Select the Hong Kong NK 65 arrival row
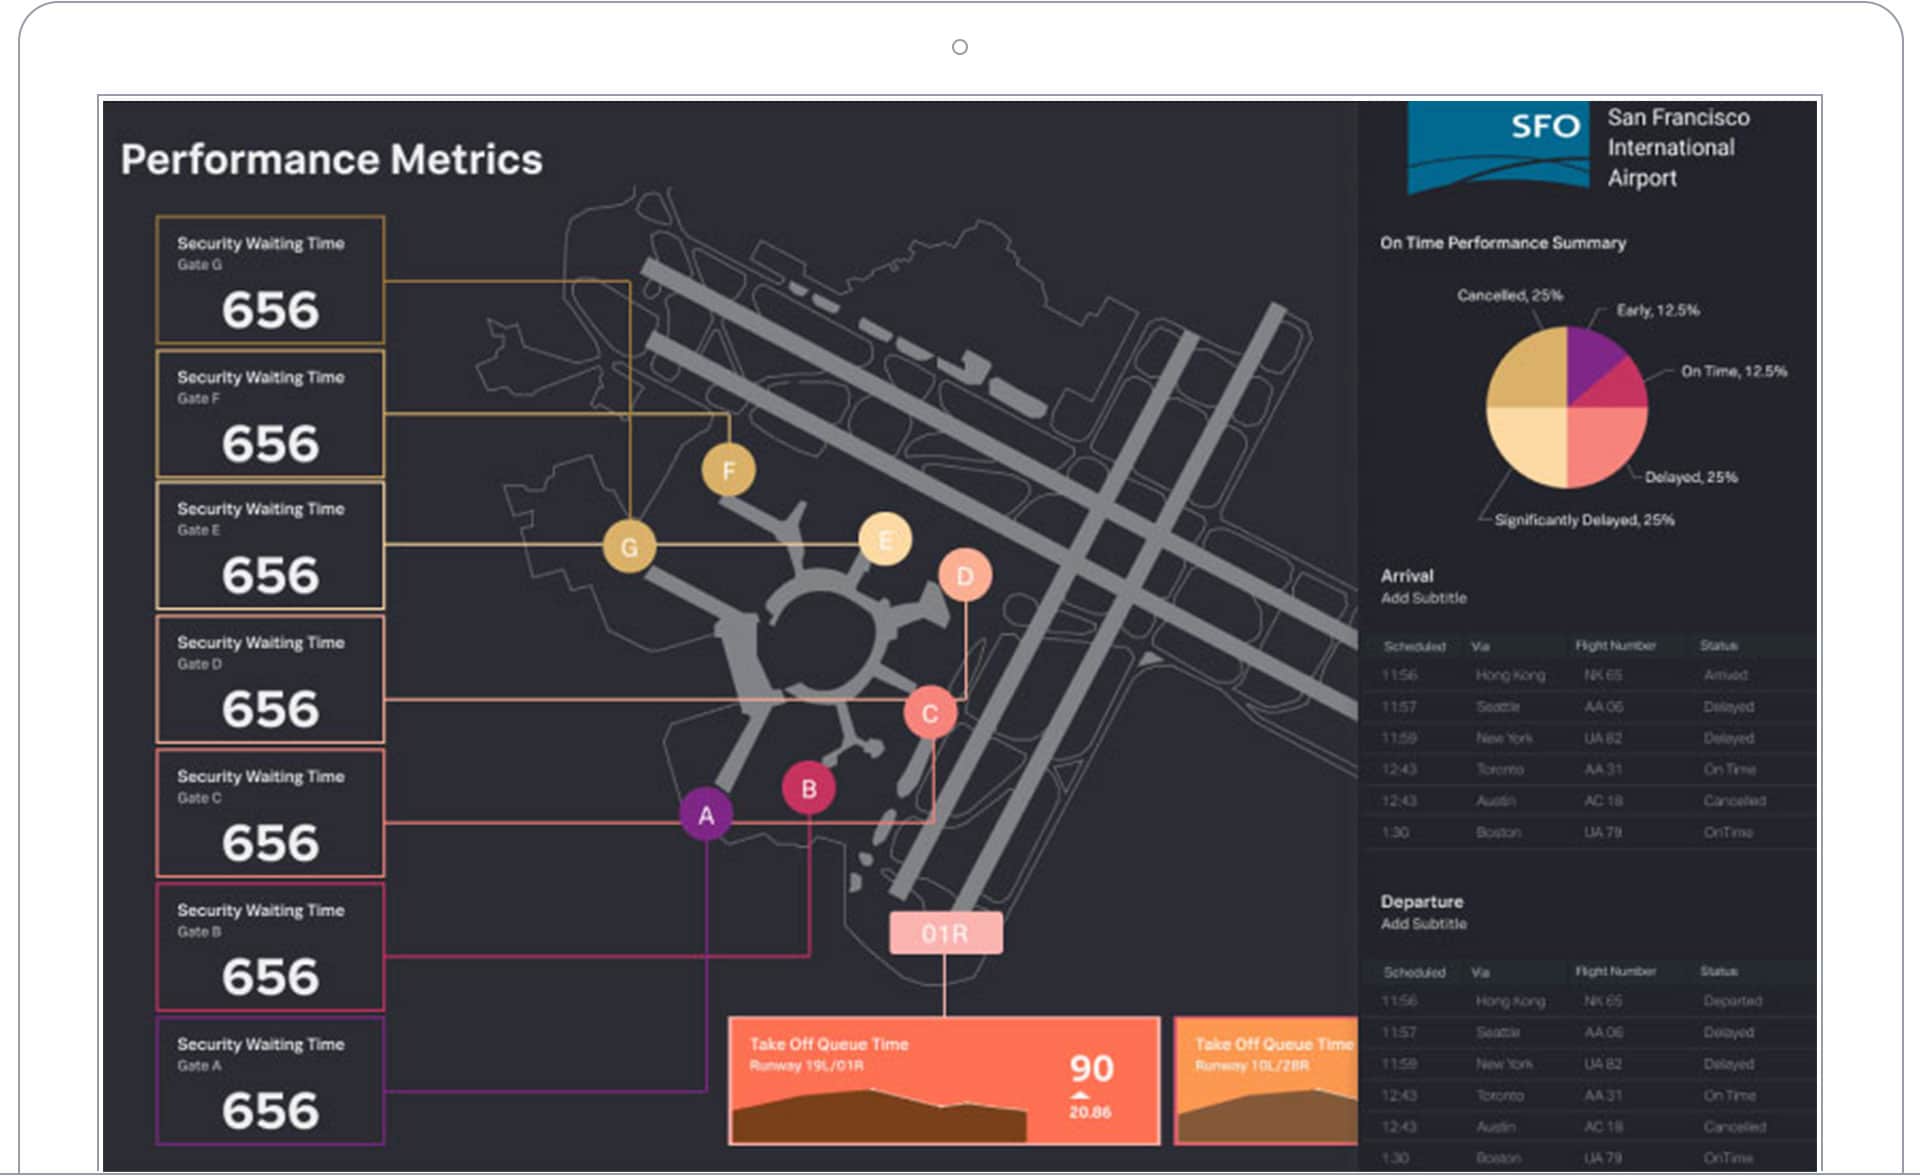The height and width of the screenshot is (1176, 1920). 1590,675
